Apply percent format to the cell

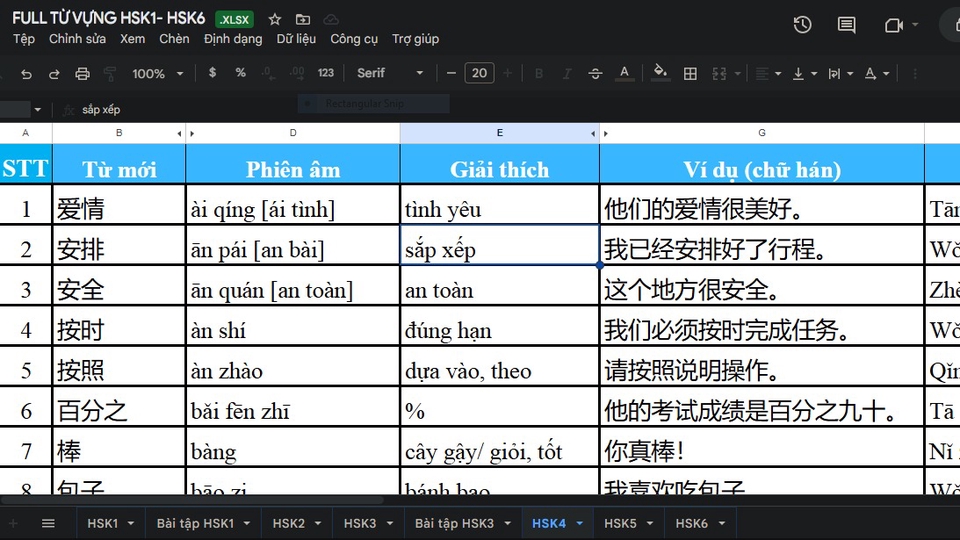click(x=240, y=73)
